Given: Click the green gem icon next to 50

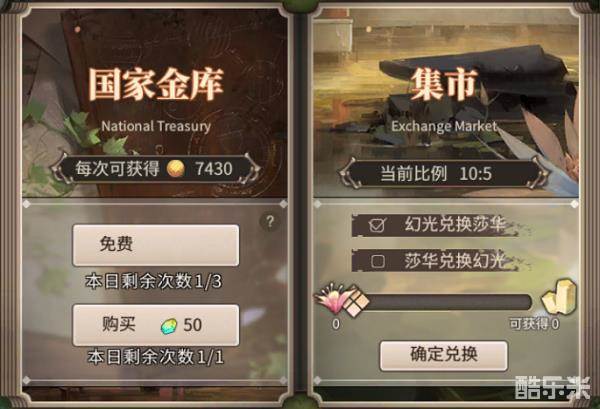Looking at the screenshot, I should tap(169, 326).
